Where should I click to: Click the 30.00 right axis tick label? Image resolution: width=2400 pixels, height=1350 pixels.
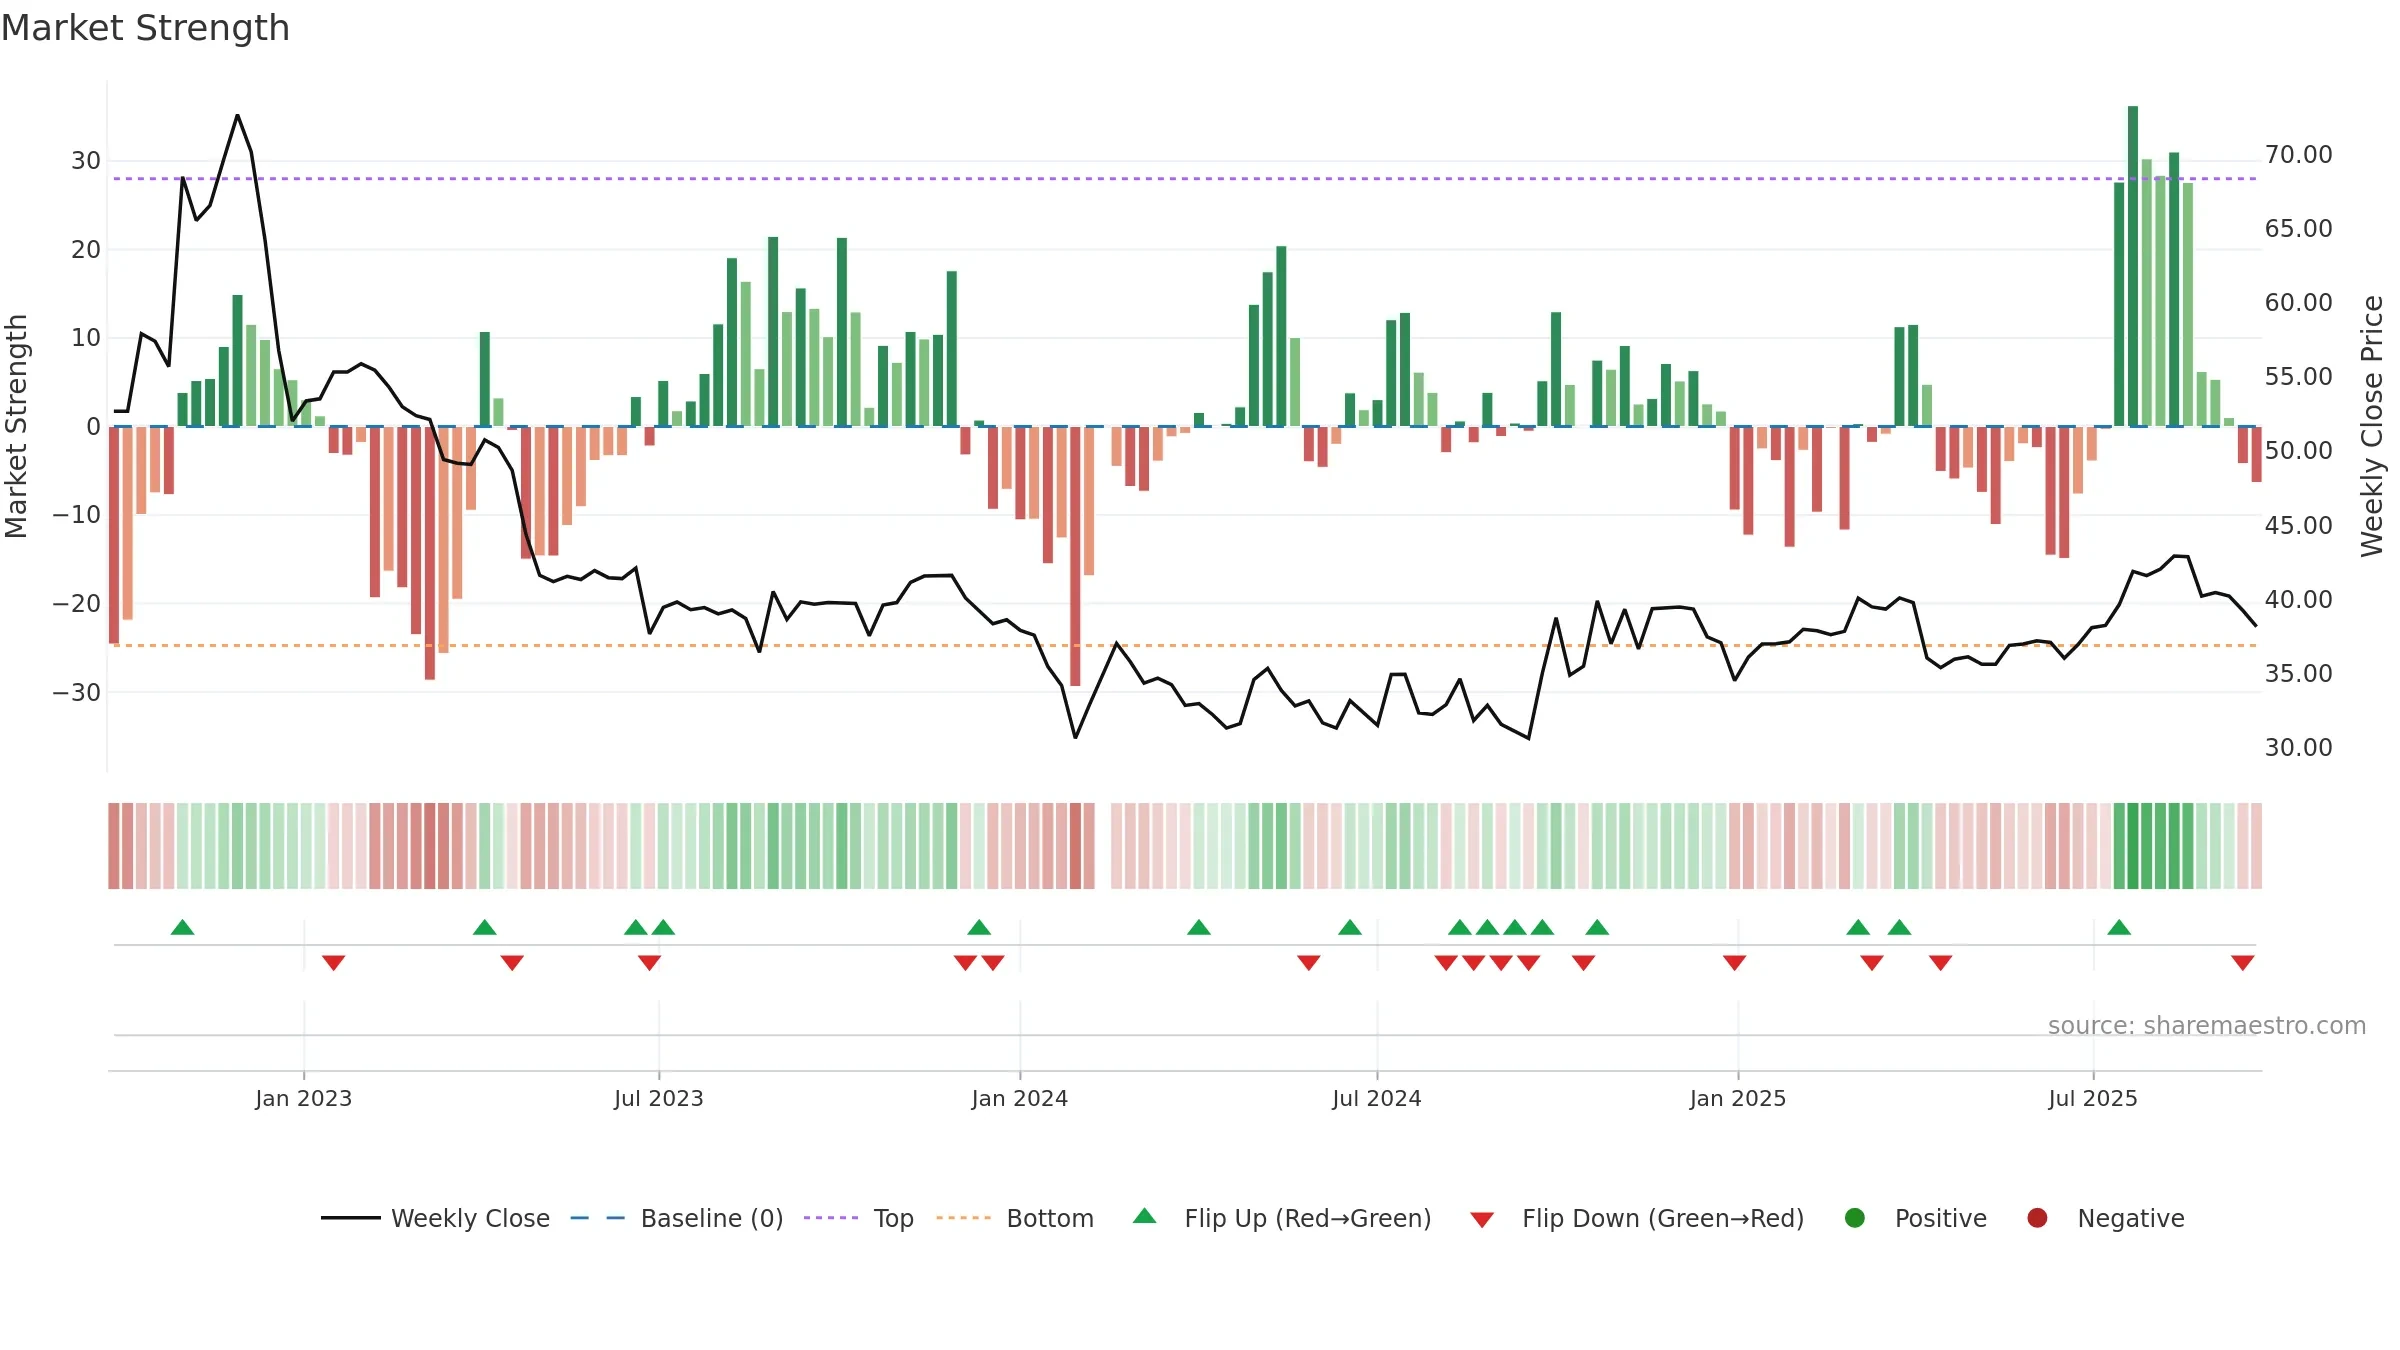pos(2299,747)
